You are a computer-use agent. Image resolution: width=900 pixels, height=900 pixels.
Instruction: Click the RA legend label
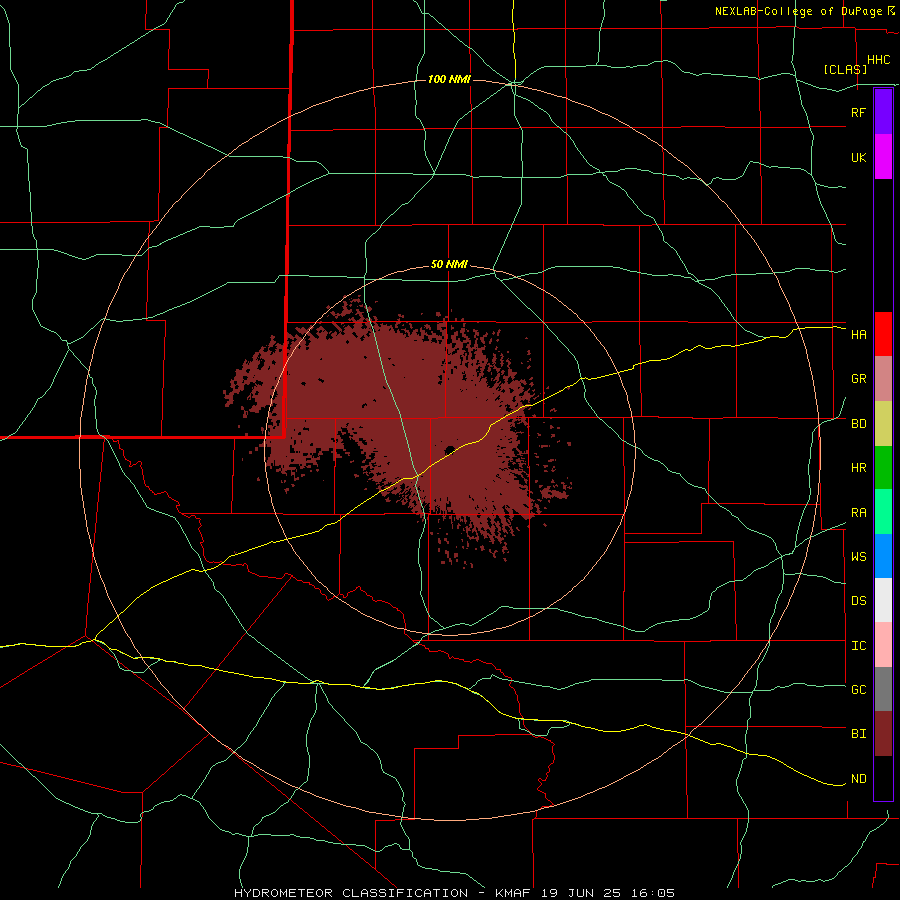(x=859, y=513)
